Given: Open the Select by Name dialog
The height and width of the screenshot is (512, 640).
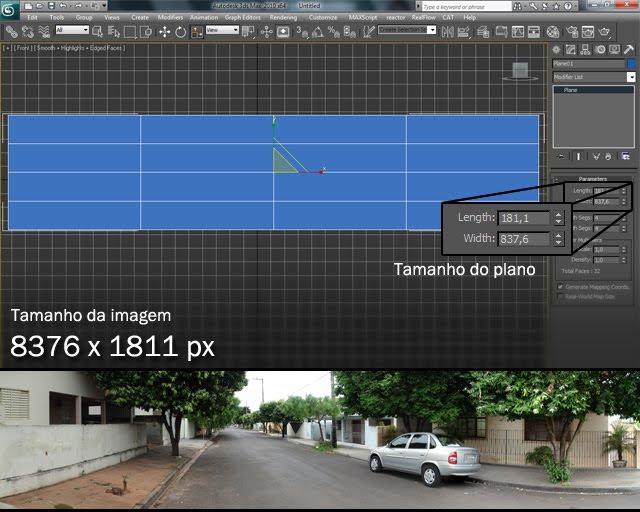Looking at the screenshot, I should tap(114, 31).
